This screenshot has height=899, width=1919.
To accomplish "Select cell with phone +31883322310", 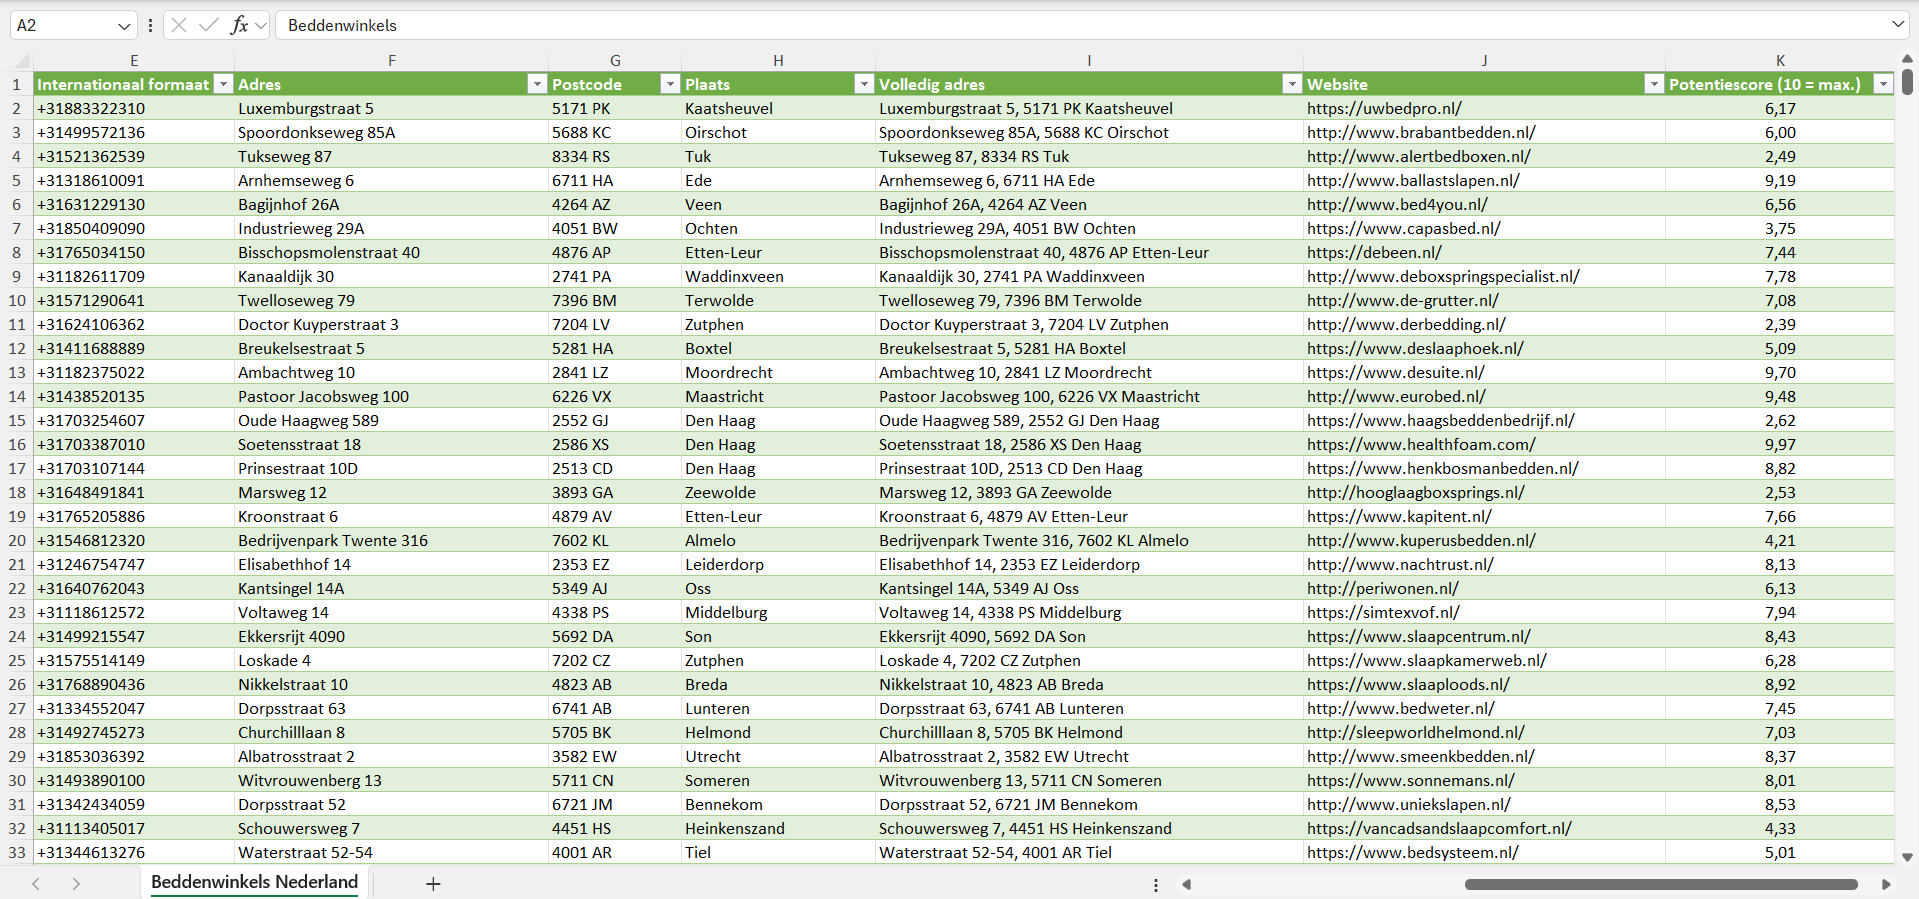I will pyautogui.click(x=134, y=108).
